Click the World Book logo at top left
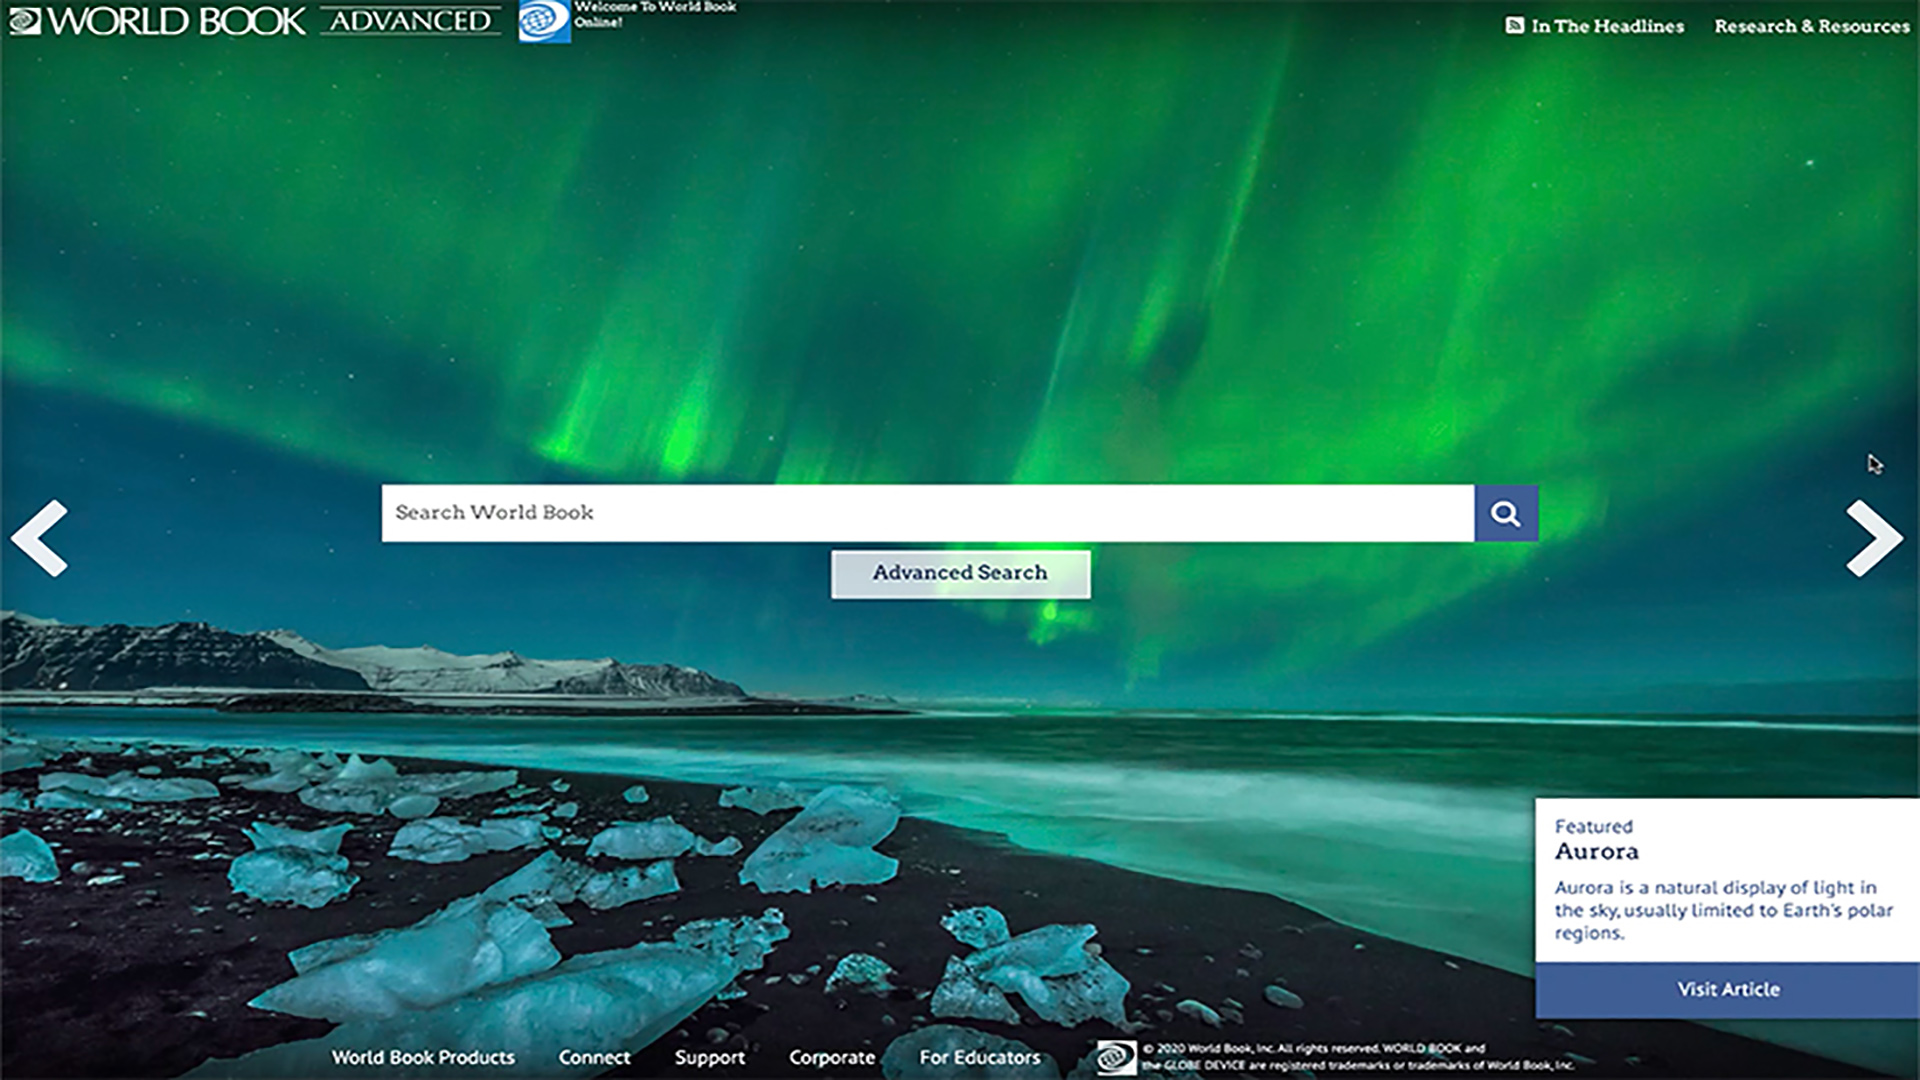This screenshot has height=1080, width=1920. pyautogui.click(x=157, y=21)
